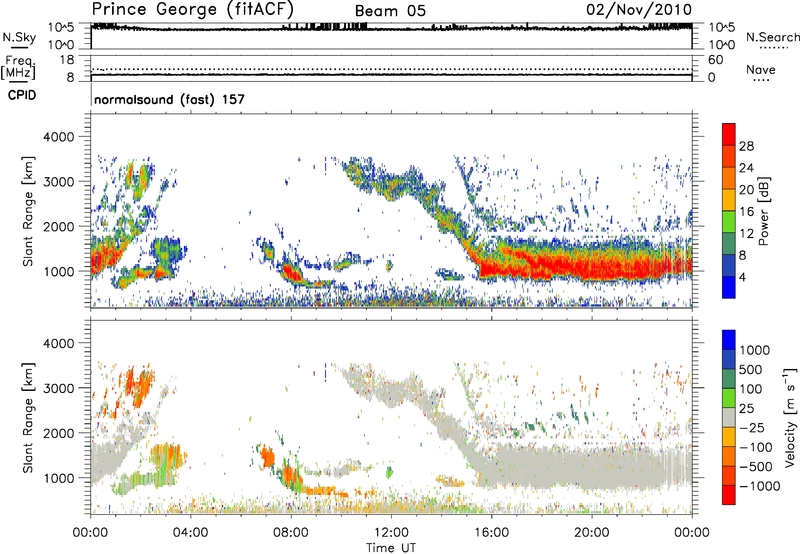Select the "Freq. [MHz]" axis label

point(19,67)
